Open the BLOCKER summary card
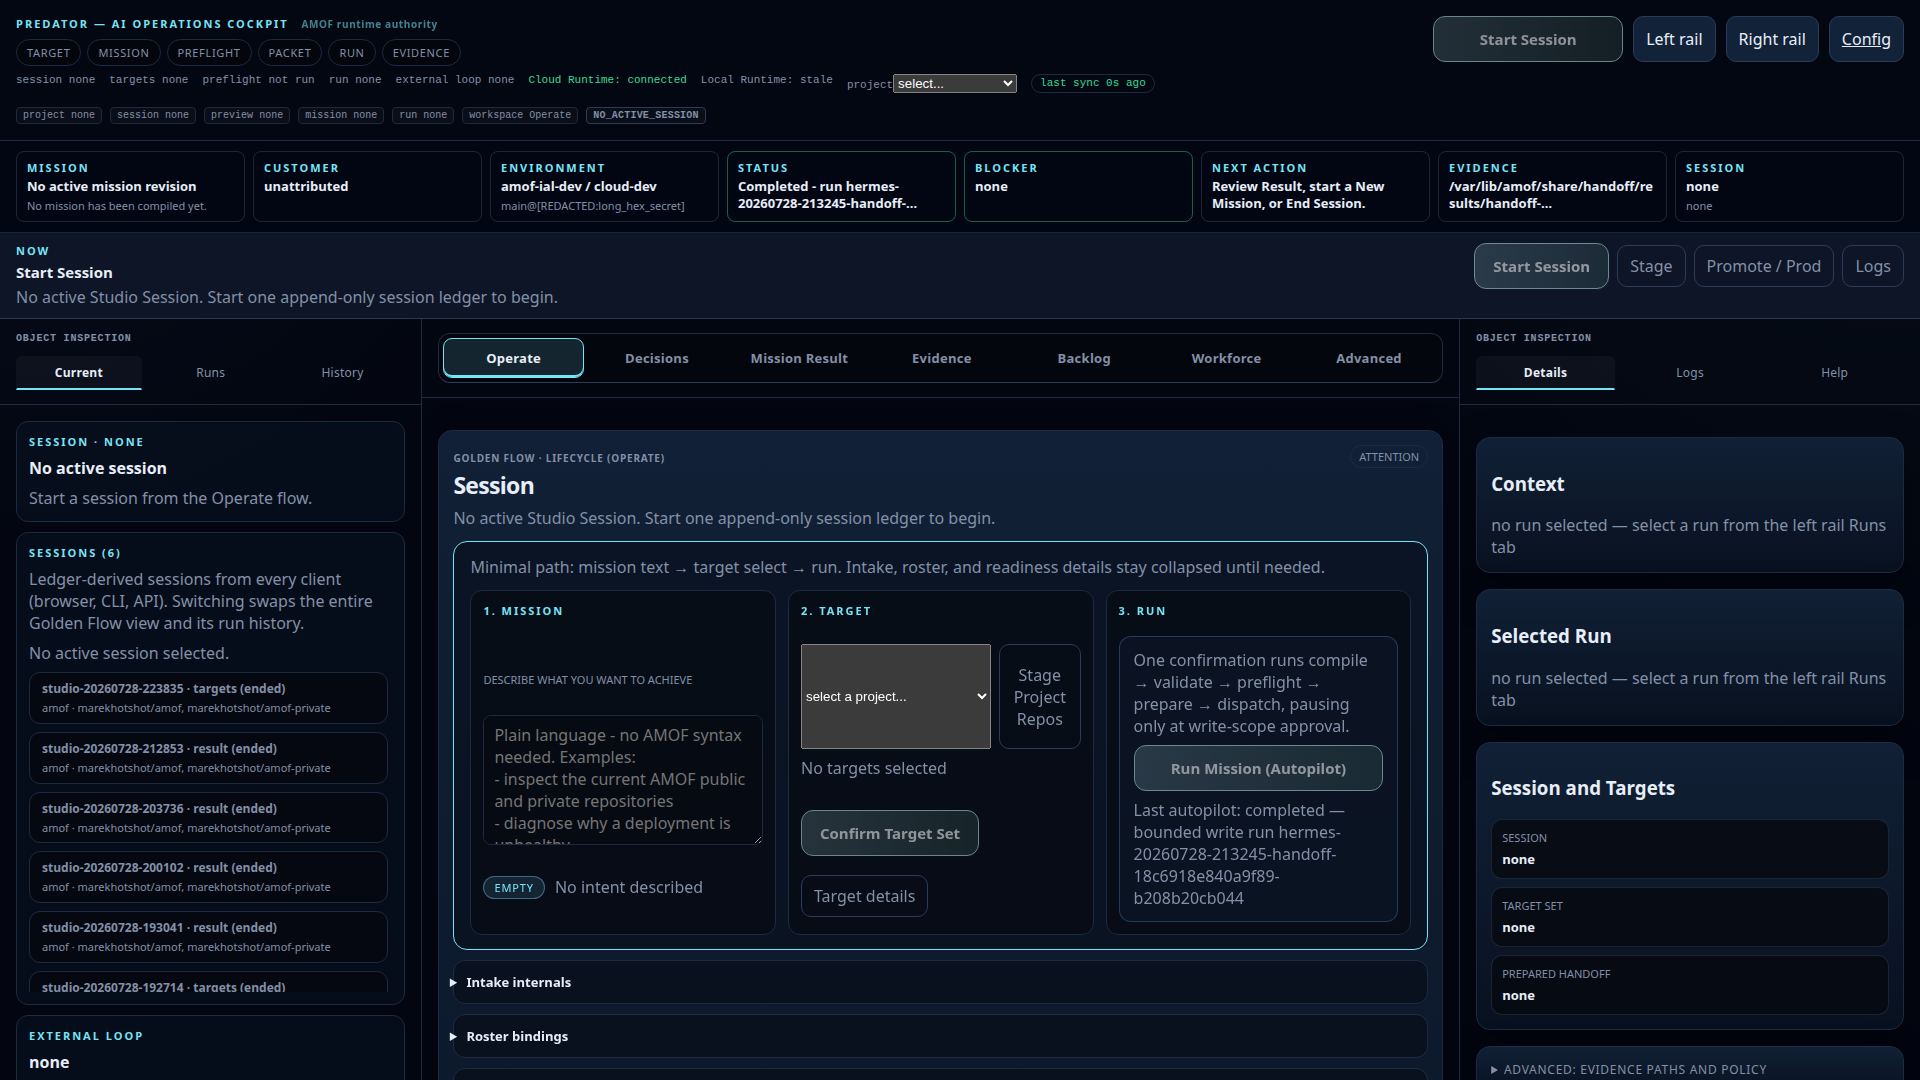The height and width of the screenshot is (1080, 1920). point(1078,186)
